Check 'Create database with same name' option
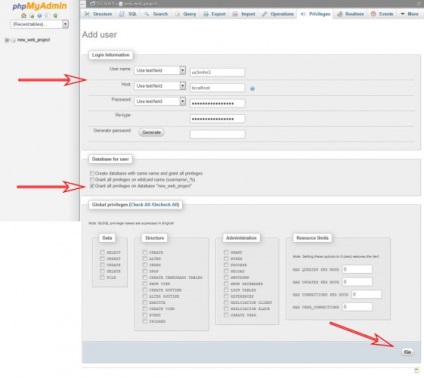This screenshot has height=378, width=424. tap(92, 173)
